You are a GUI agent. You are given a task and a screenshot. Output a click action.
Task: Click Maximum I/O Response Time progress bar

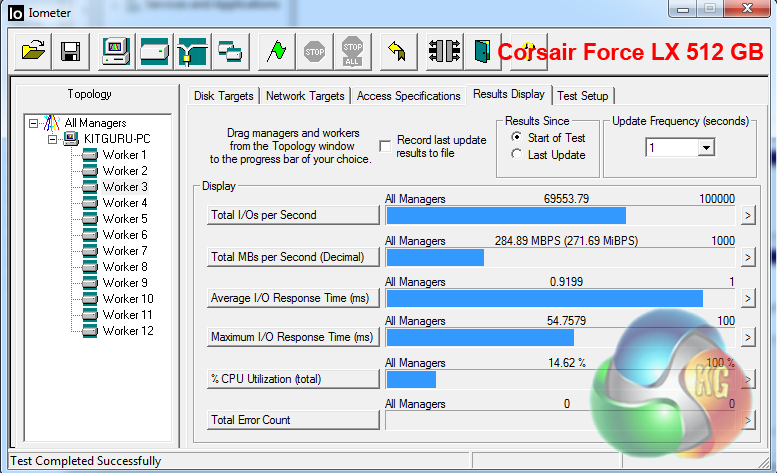tap(560, 337)
